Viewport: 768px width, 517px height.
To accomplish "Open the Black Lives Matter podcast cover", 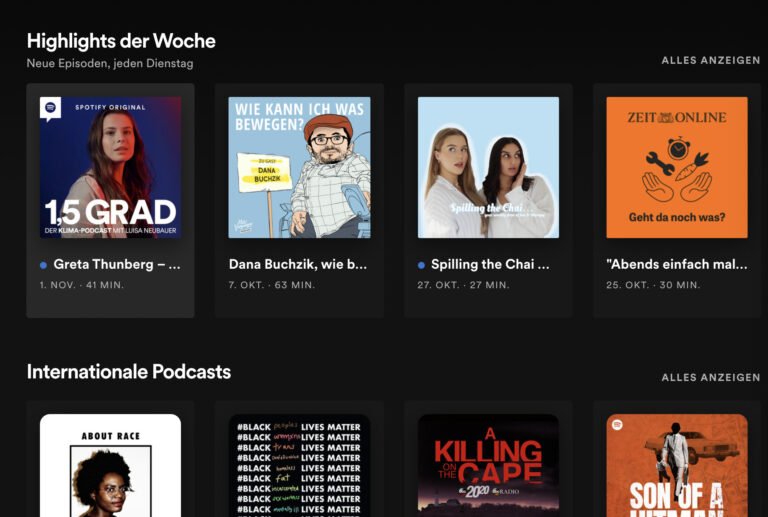I will coord(299,466).
